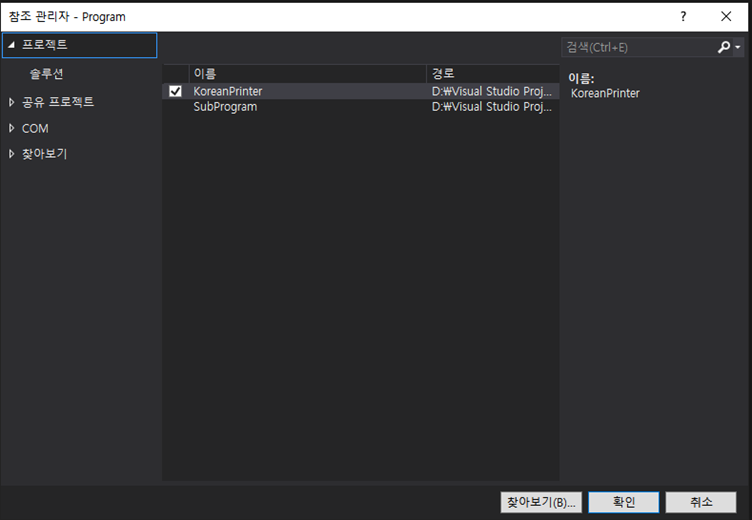The image size is (752, 520).
Task: Select KoreanPrinter name in list
Action: click(228, 91)
